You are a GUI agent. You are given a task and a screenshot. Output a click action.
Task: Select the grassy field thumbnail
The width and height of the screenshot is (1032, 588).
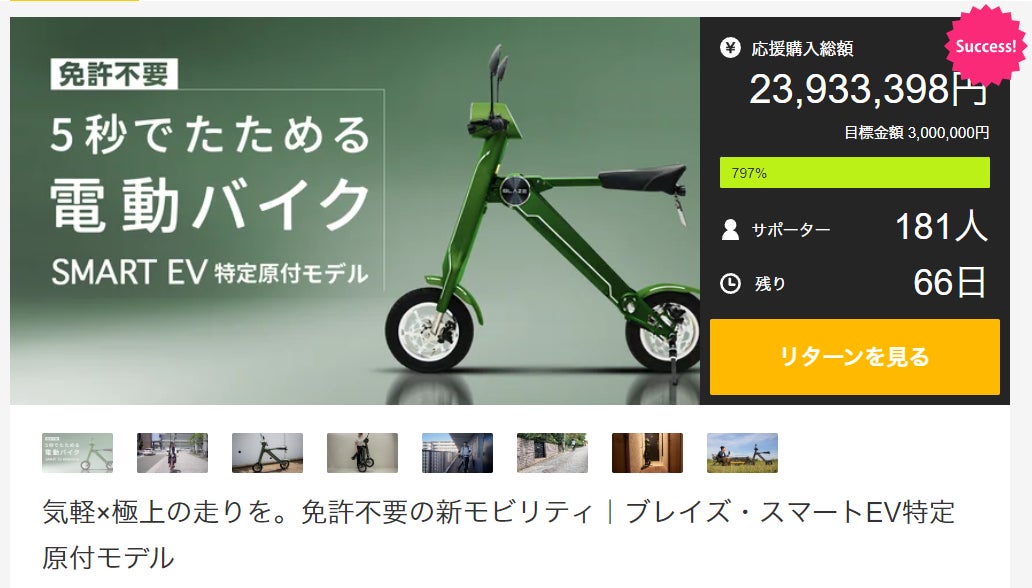point(742,453)
